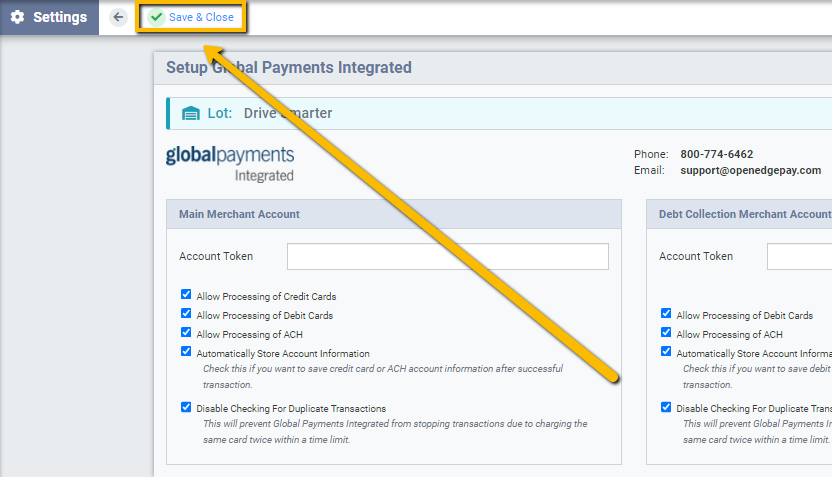Image resolution: width=832 pixels, height=477 pixels.
Task: Toggle Main Allow Processing of ACH
Action: coord(186,332)
